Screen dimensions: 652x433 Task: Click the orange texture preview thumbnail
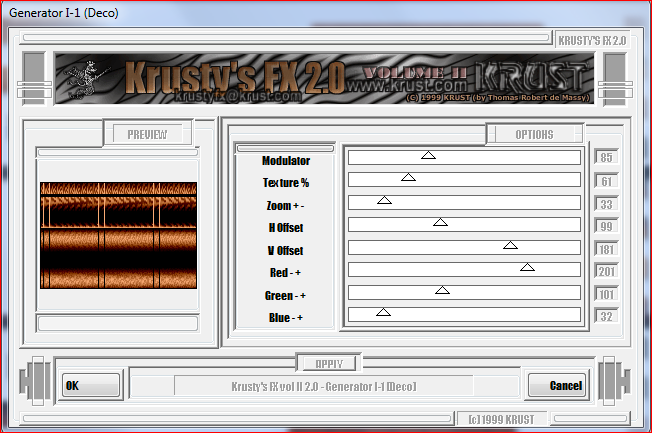(118, 235)
